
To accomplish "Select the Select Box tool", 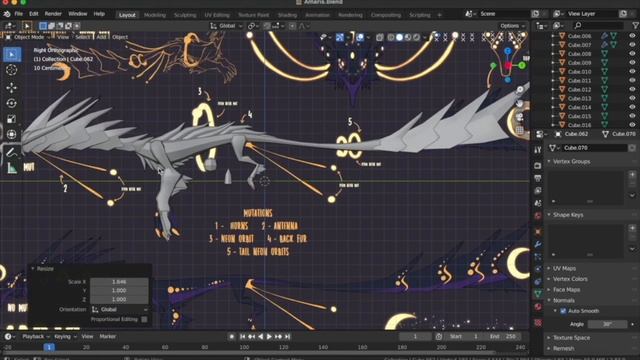I will 12,54.
